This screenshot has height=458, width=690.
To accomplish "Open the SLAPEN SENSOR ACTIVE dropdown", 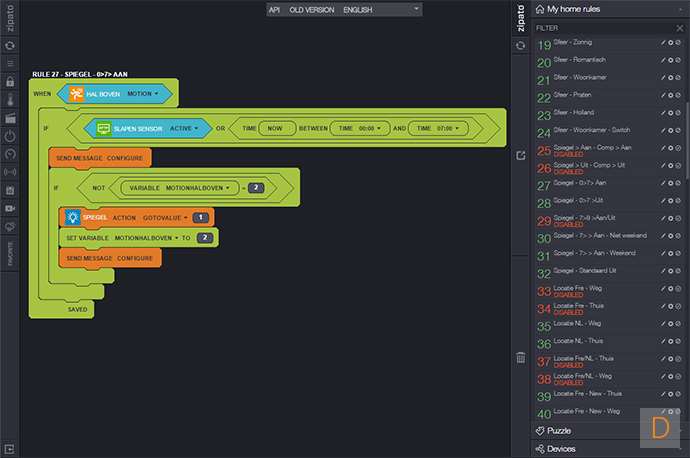I will pos(197,128).
